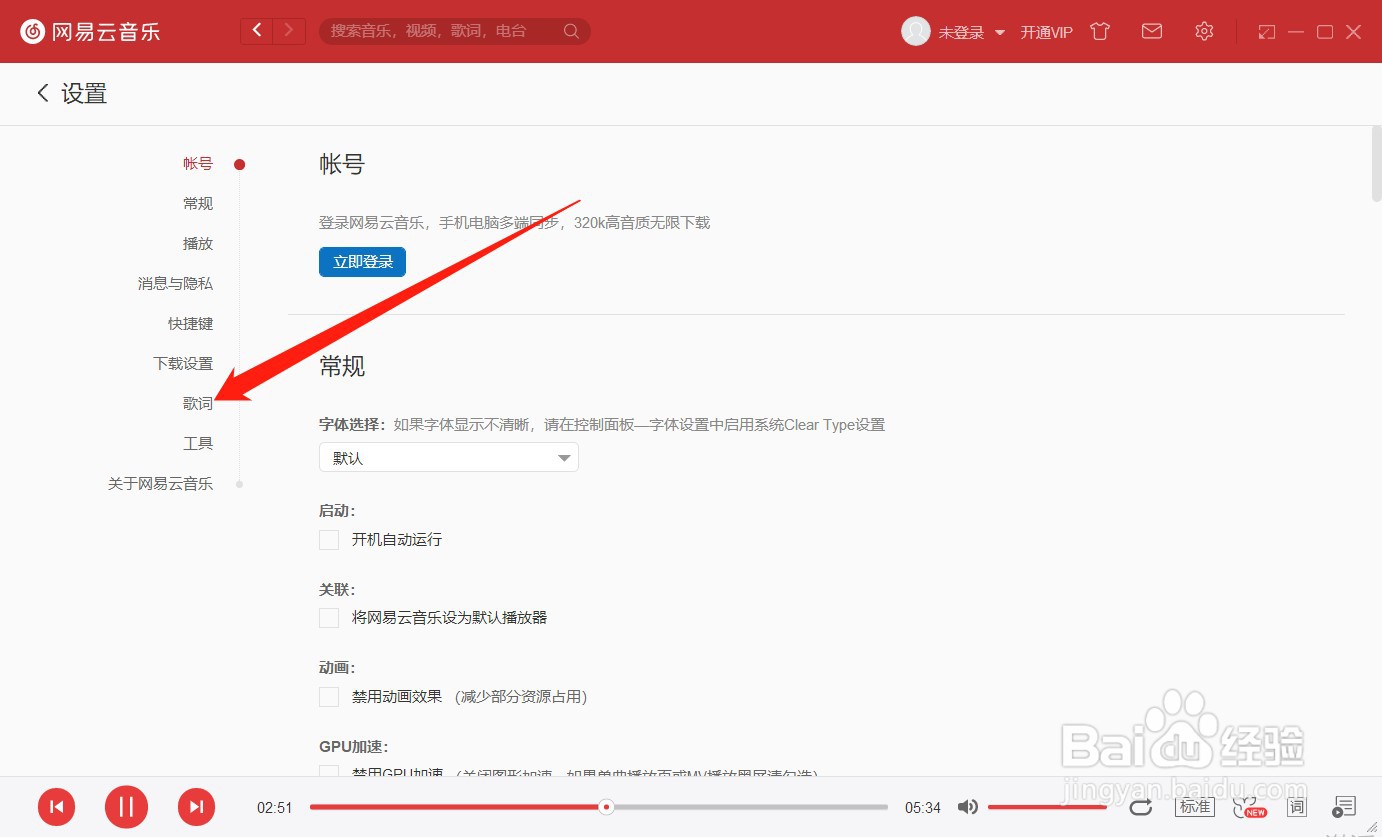Open the theme skin selector icon
Viewport: 1382px width, 837px height.
(x=1099, y=31)
